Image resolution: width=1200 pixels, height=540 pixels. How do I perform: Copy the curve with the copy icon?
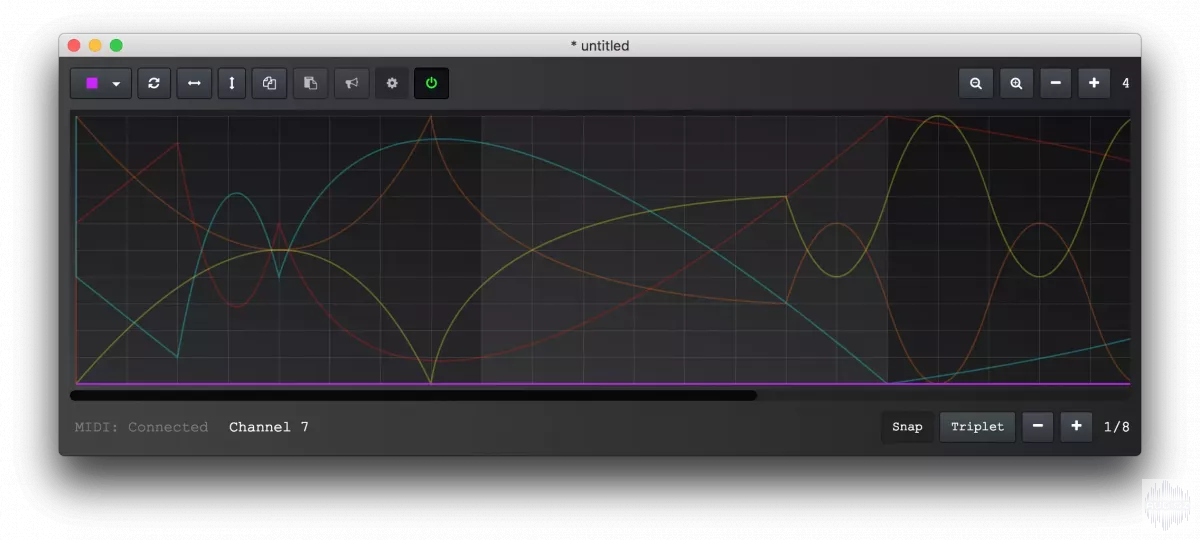[270, 83]
